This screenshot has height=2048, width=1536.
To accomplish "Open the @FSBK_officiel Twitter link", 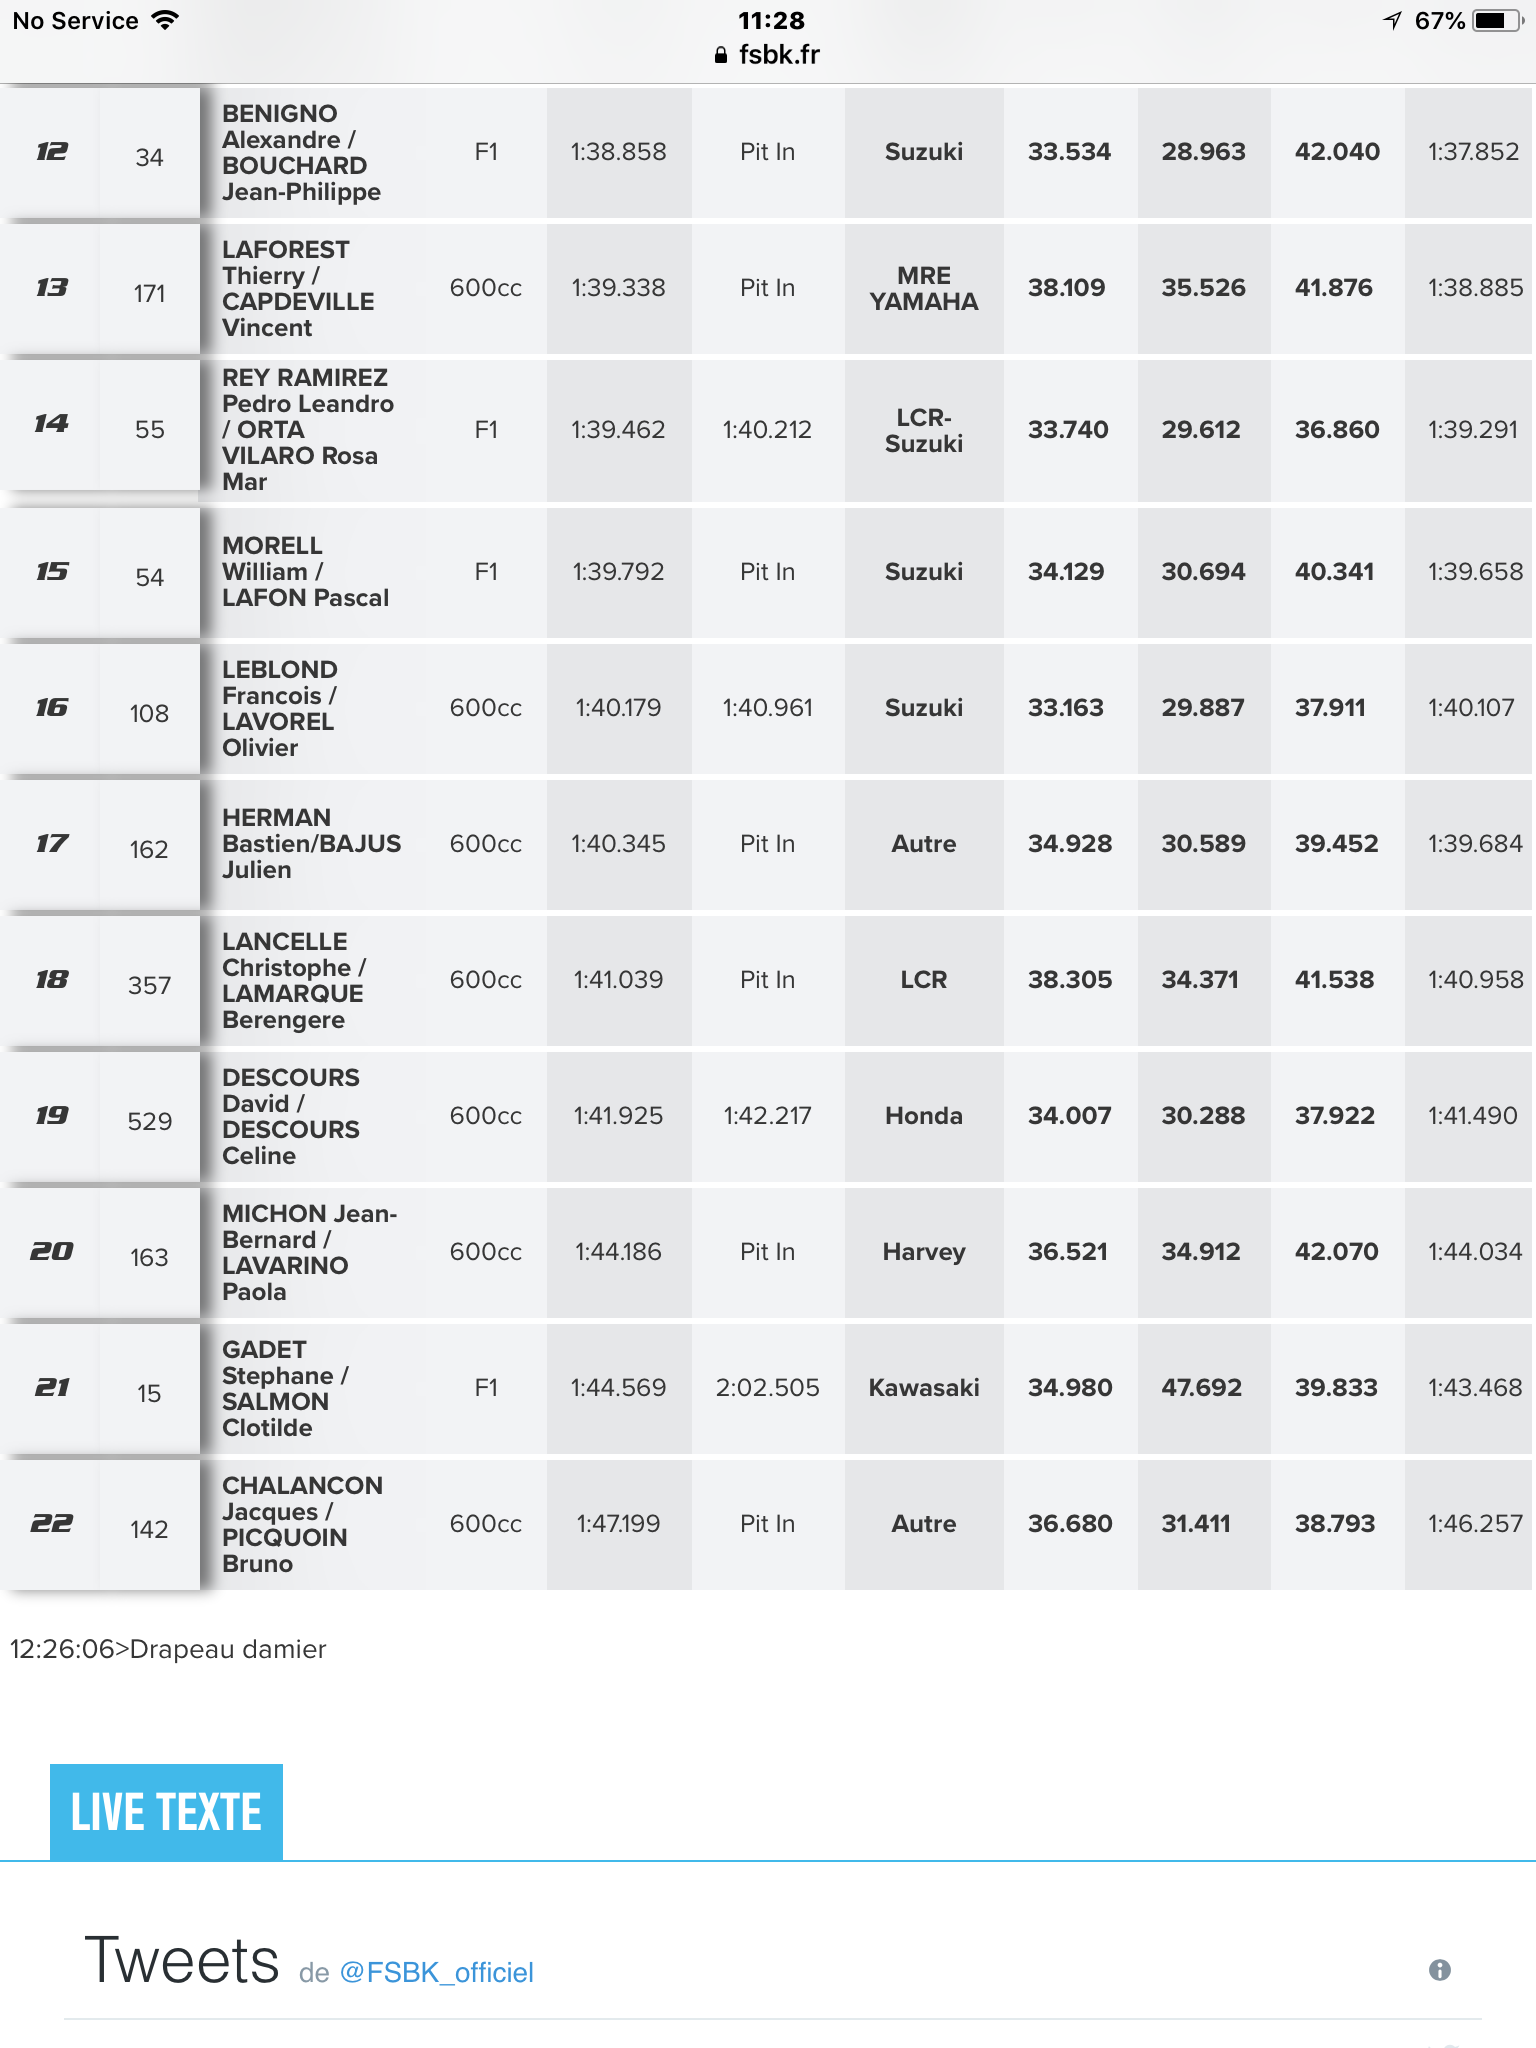I will pyautogui.click(x=437, y=1972).
